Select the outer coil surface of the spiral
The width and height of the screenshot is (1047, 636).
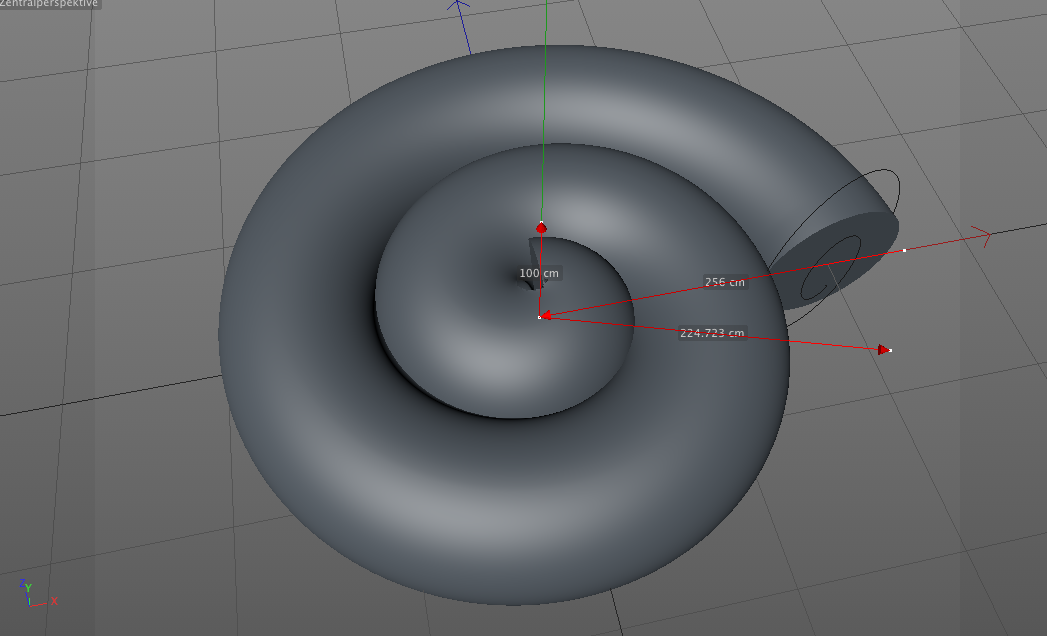330,450
